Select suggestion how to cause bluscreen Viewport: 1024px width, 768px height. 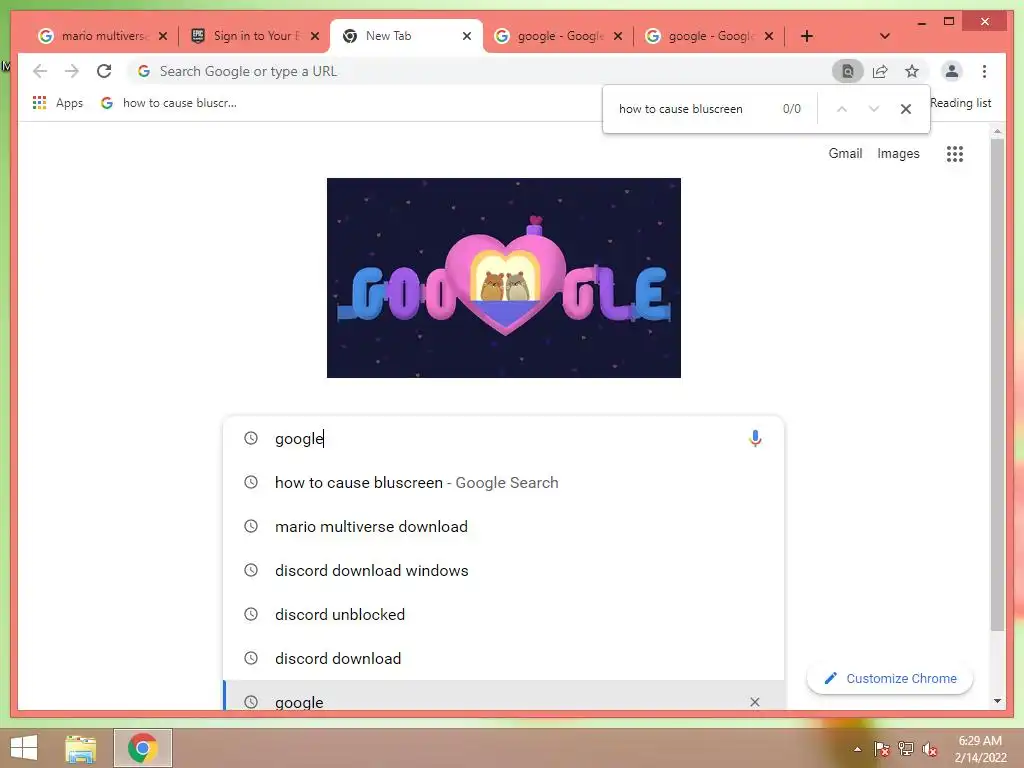[503, 483]
